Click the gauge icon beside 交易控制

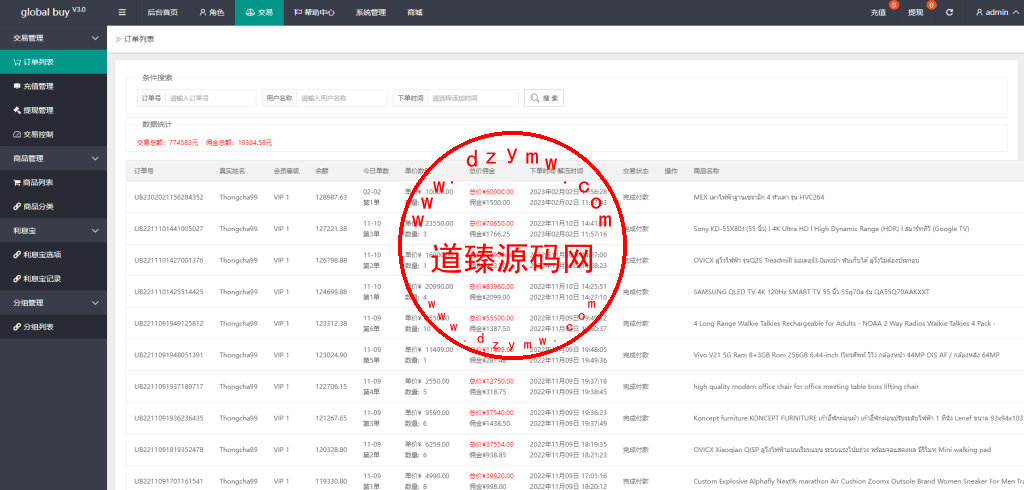[x=17, y=135]
